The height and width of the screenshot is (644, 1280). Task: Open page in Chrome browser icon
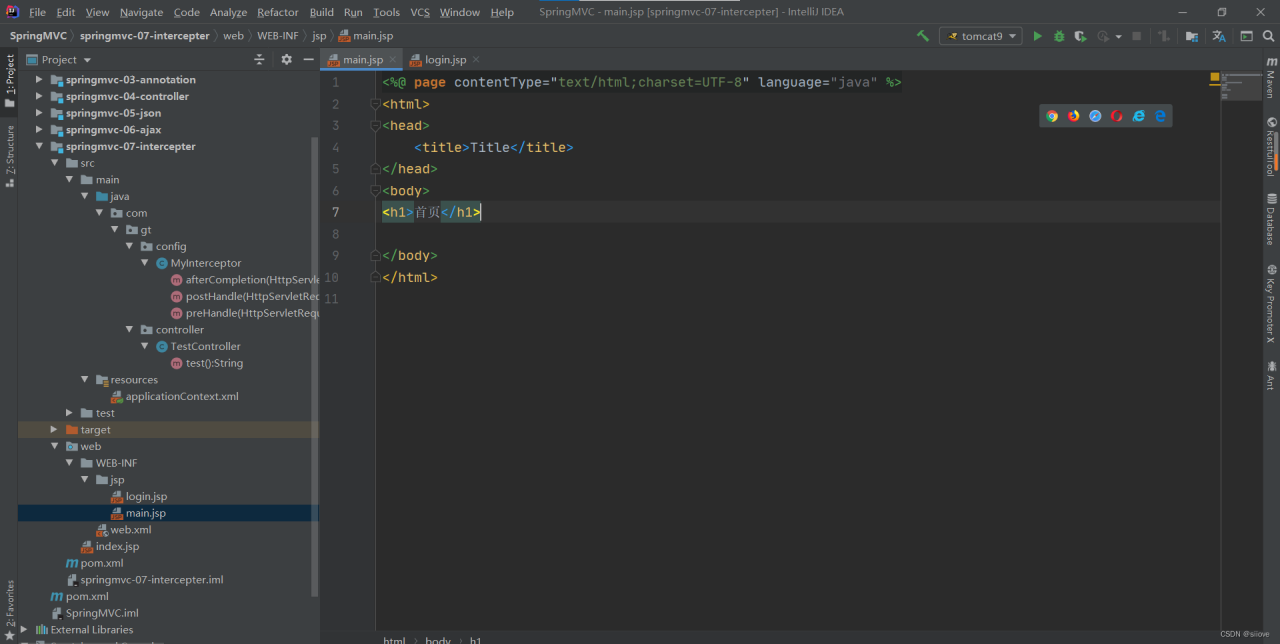pyautogui.click(x=1052, y=116)
